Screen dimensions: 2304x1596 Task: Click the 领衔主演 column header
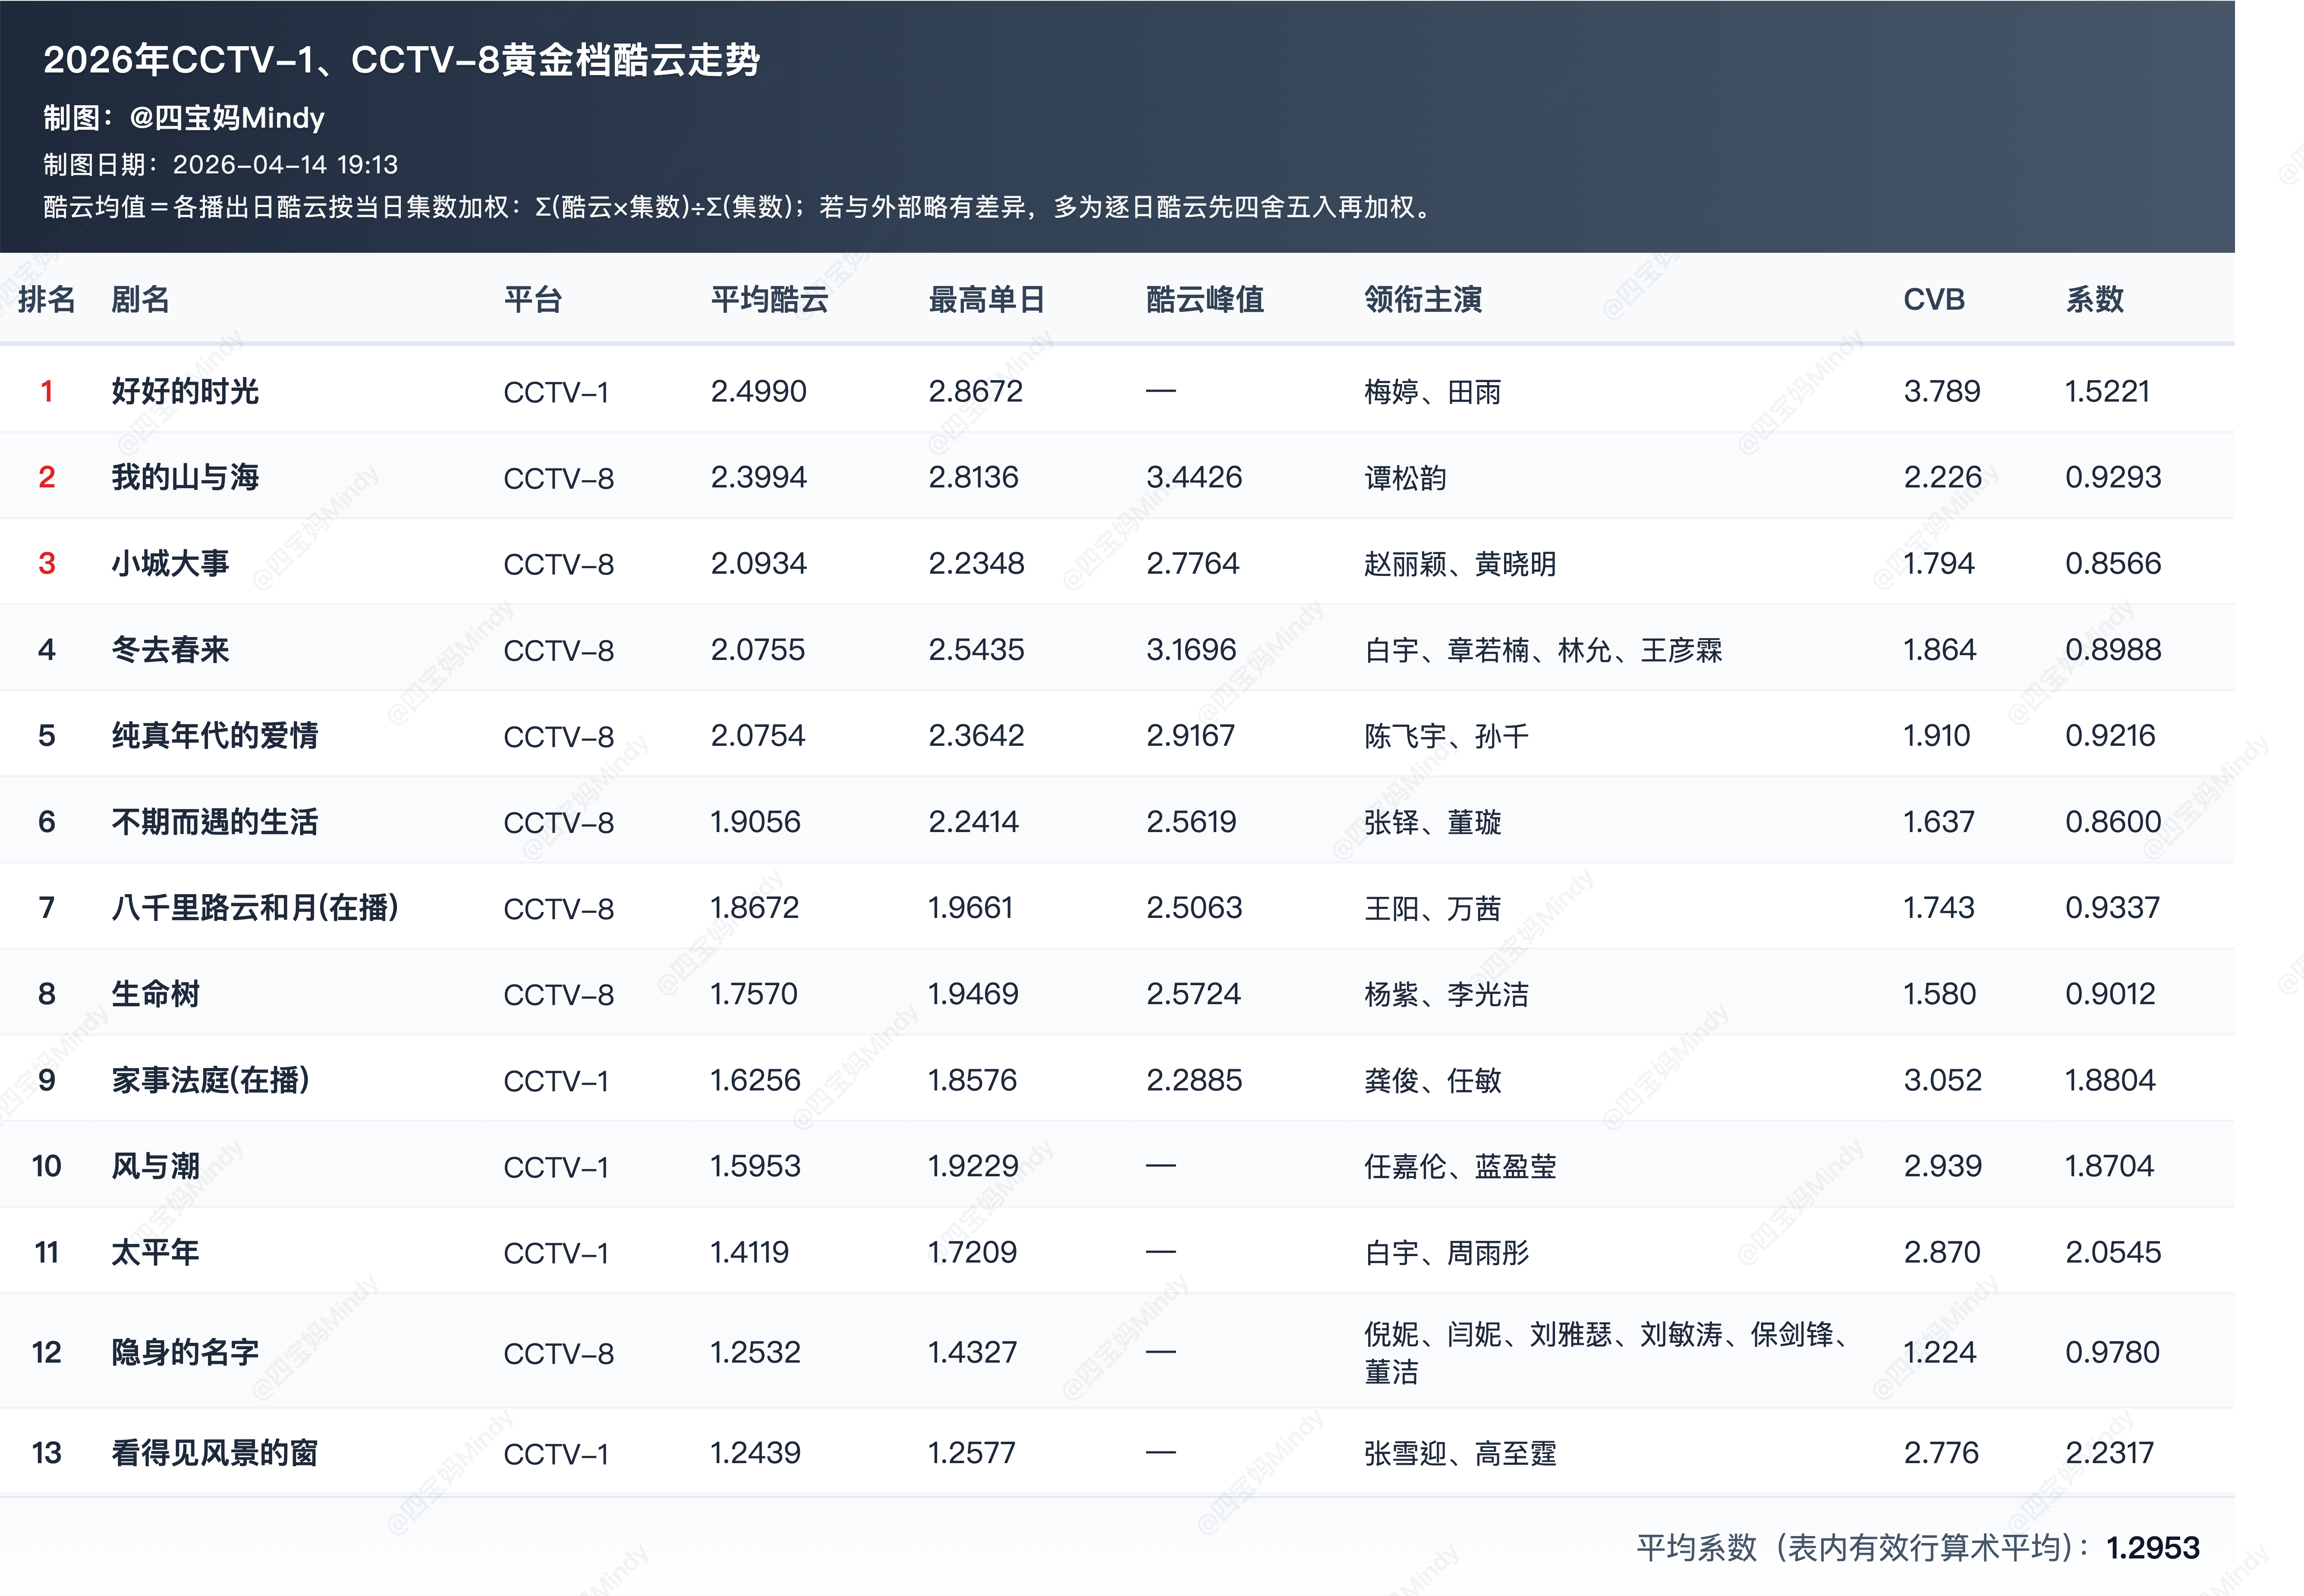(x=1422, y=299)
